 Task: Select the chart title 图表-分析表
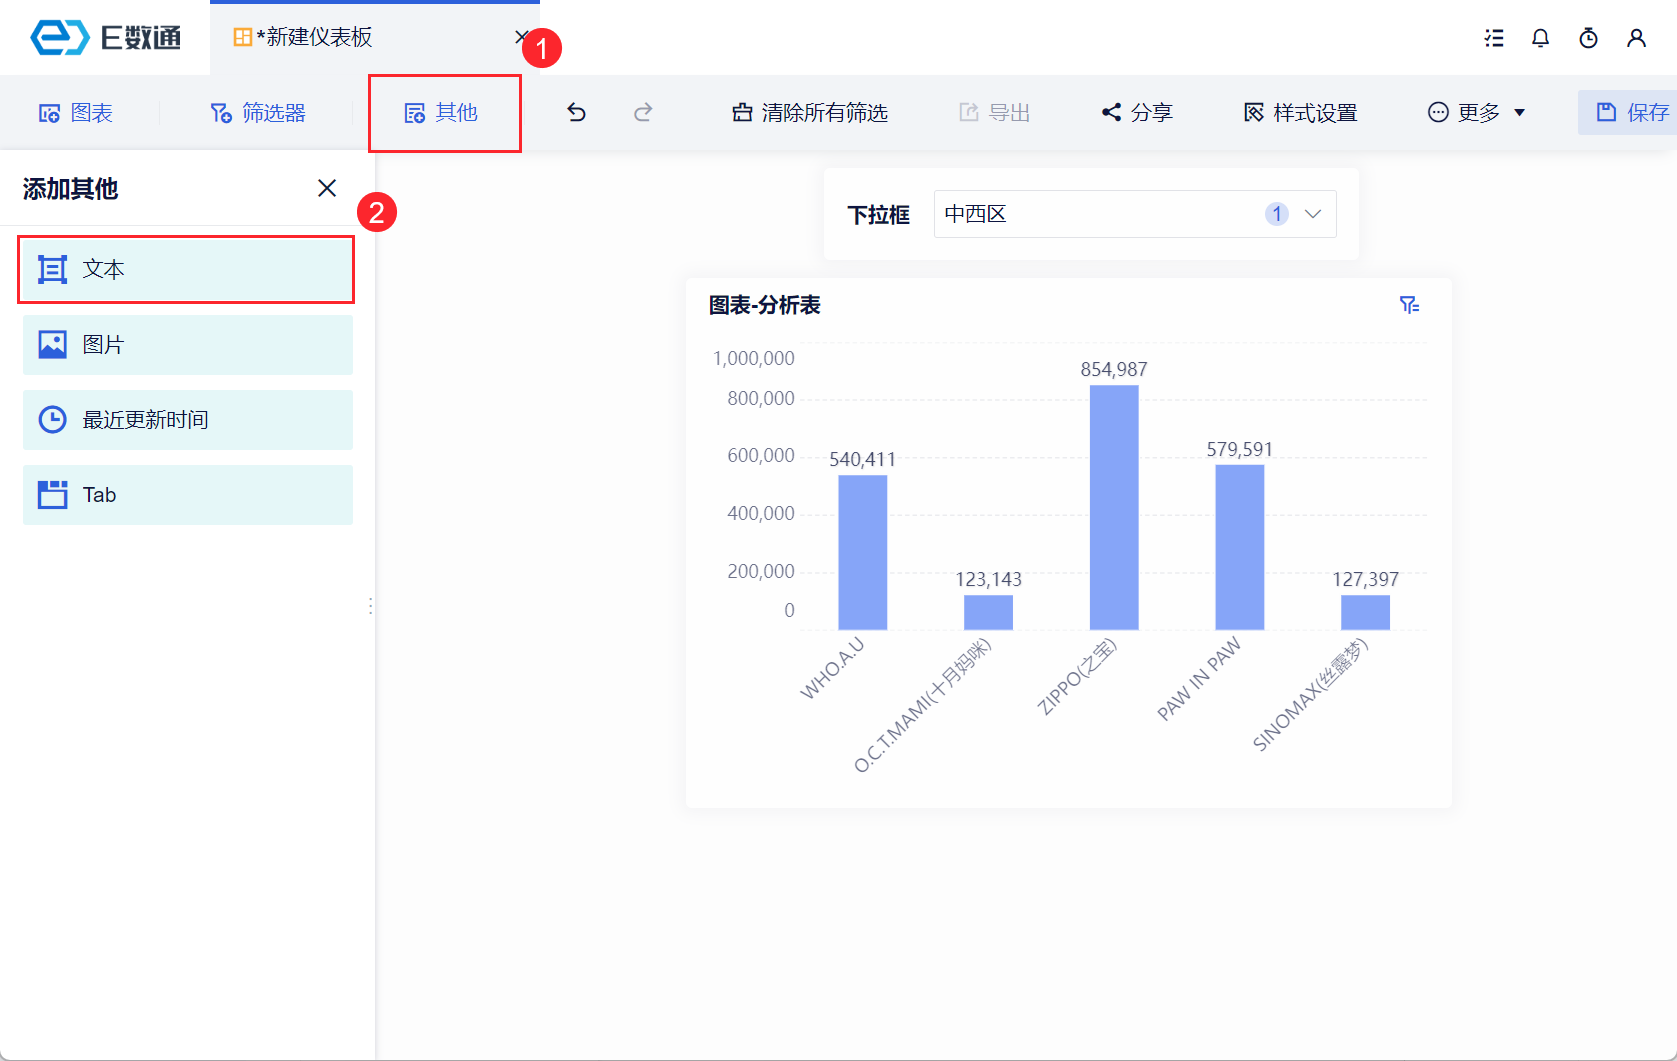pyautogui.click(x=765, y=305)
